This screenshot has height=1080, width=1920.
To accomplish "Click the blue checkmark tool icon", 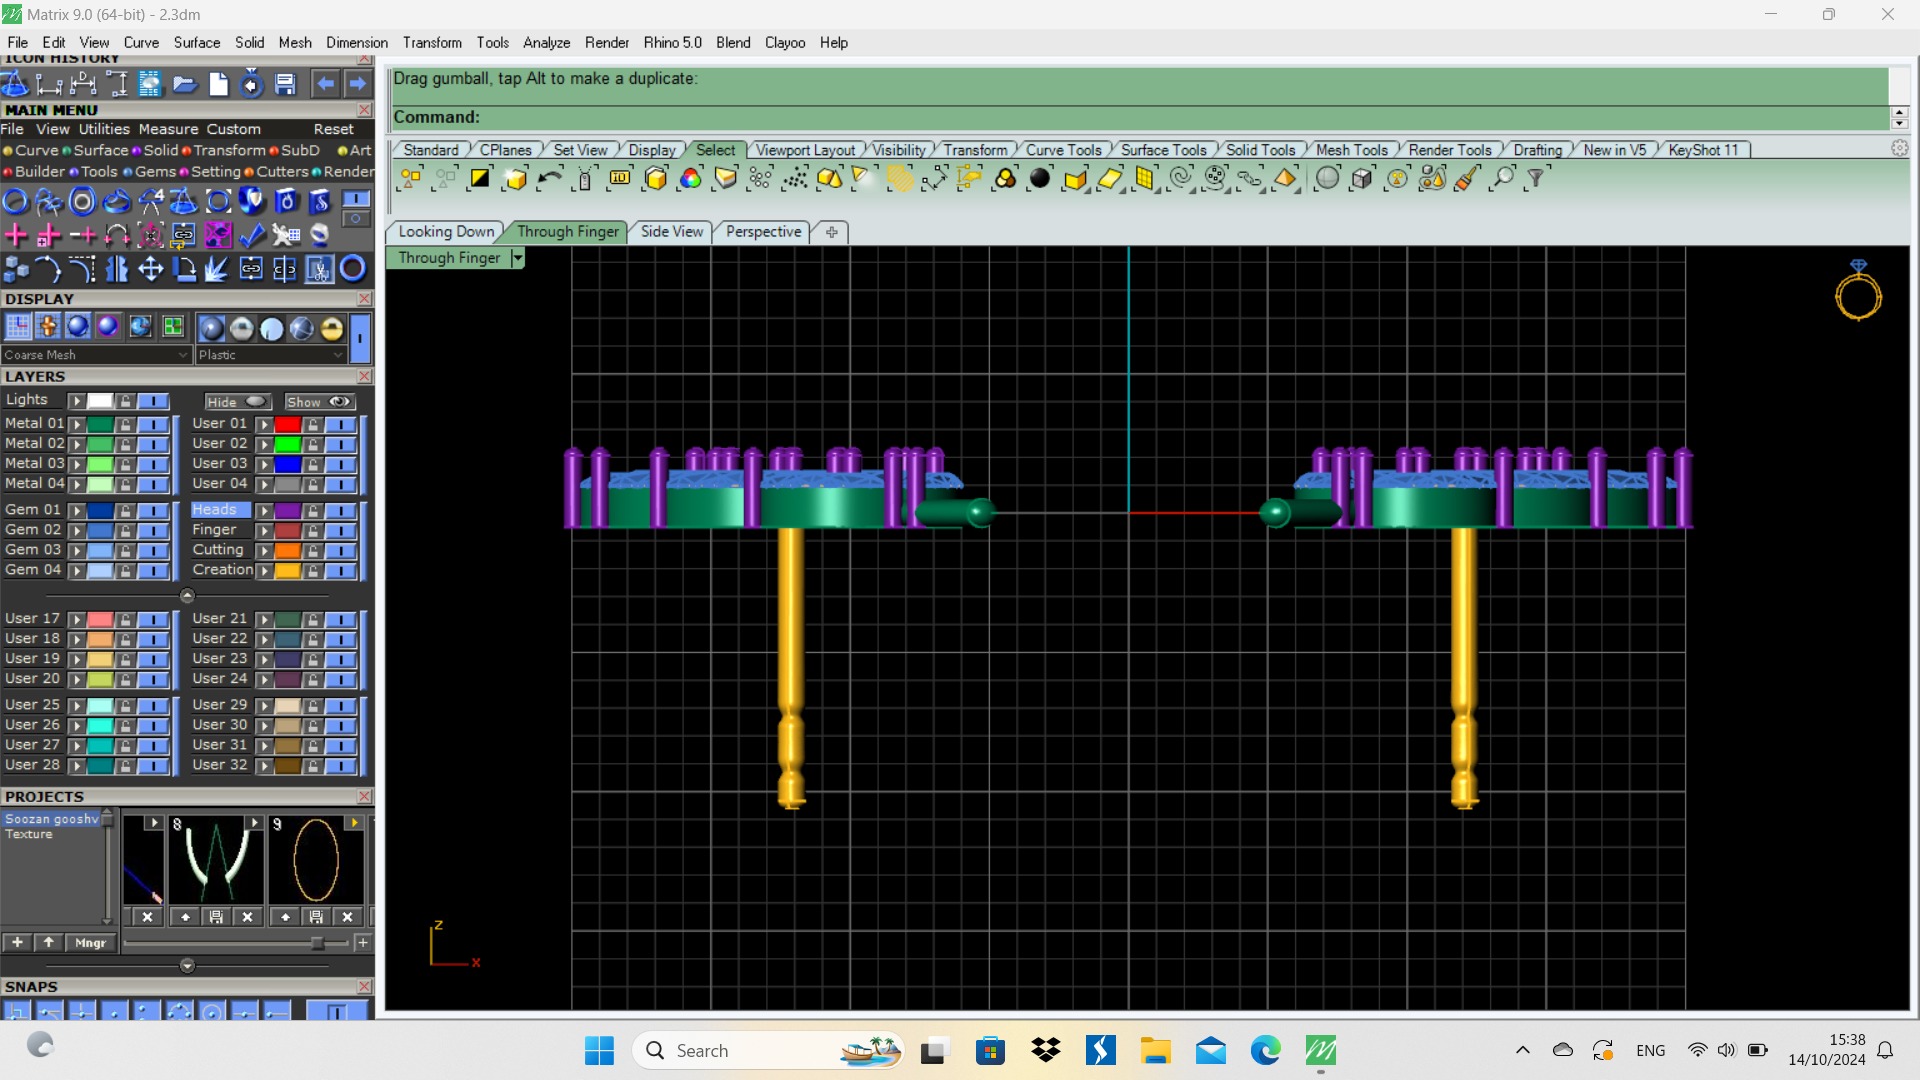I will pos(252,235).
